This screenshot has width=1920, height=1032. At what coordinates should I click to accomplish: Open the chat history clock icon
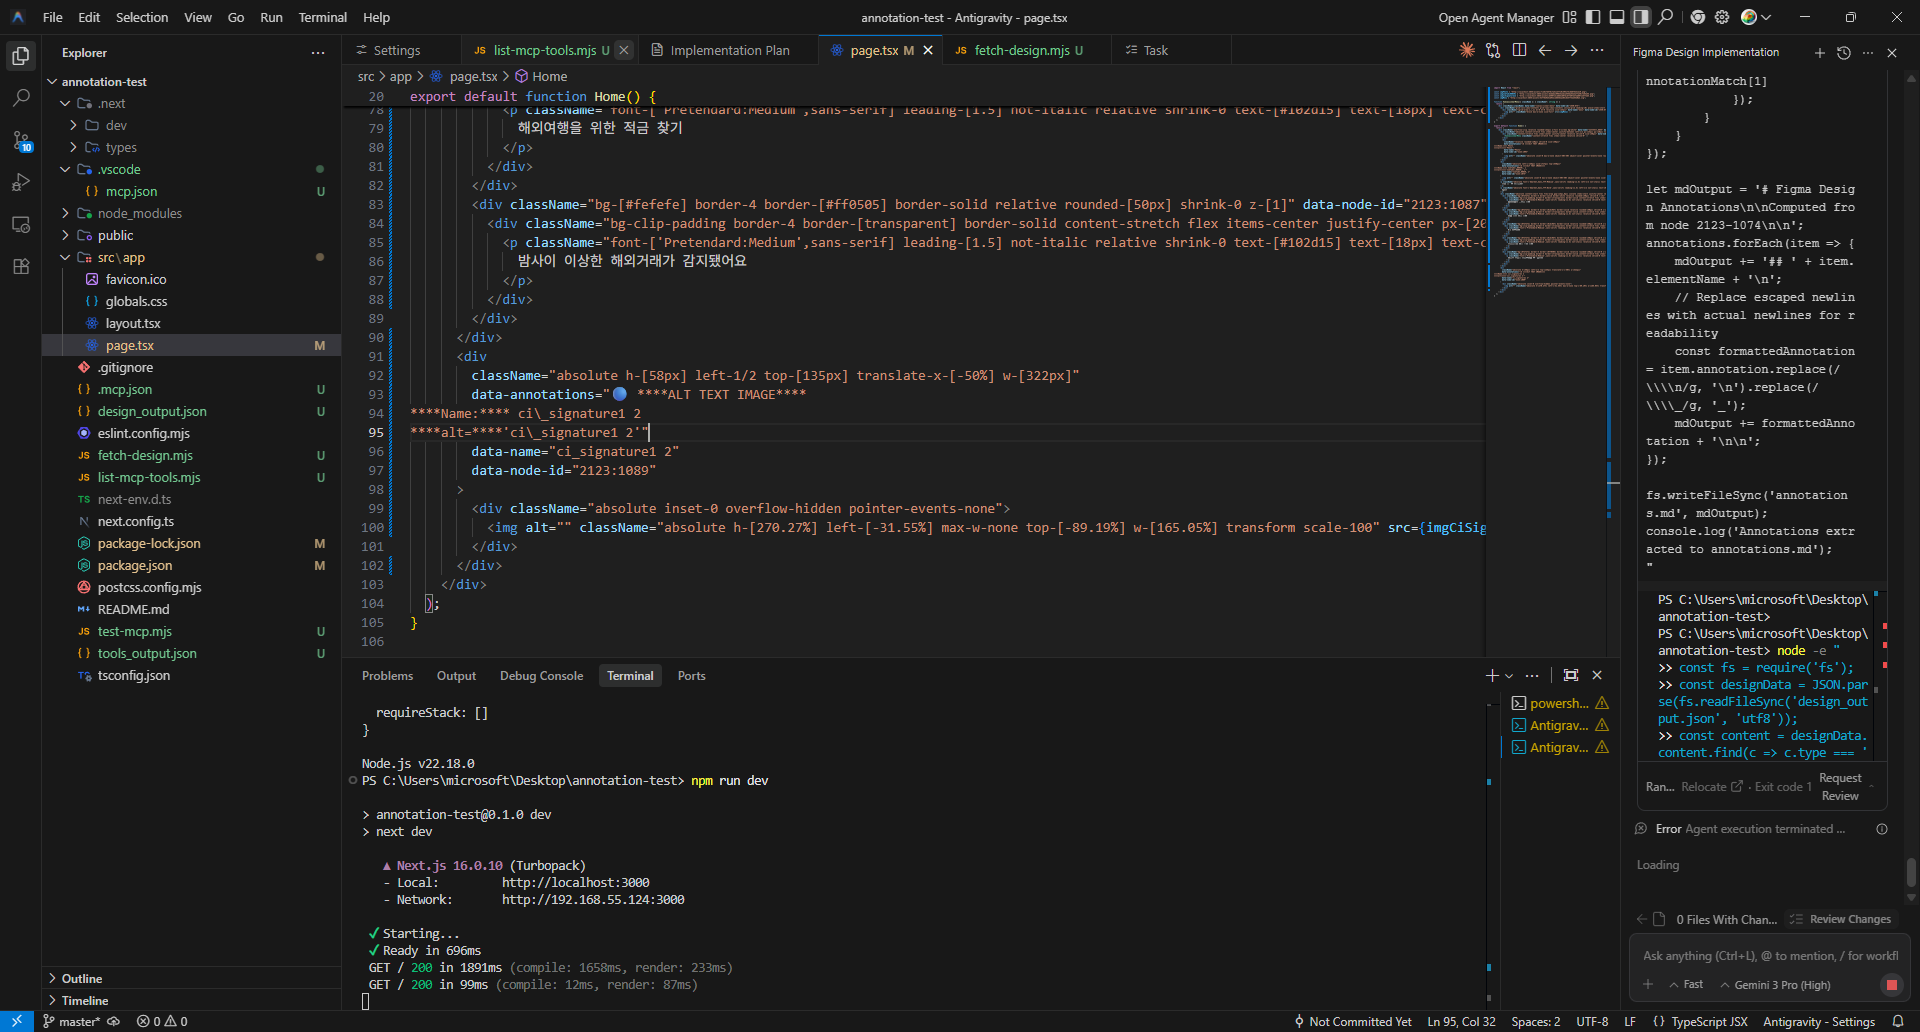[x=1844, y=53]
